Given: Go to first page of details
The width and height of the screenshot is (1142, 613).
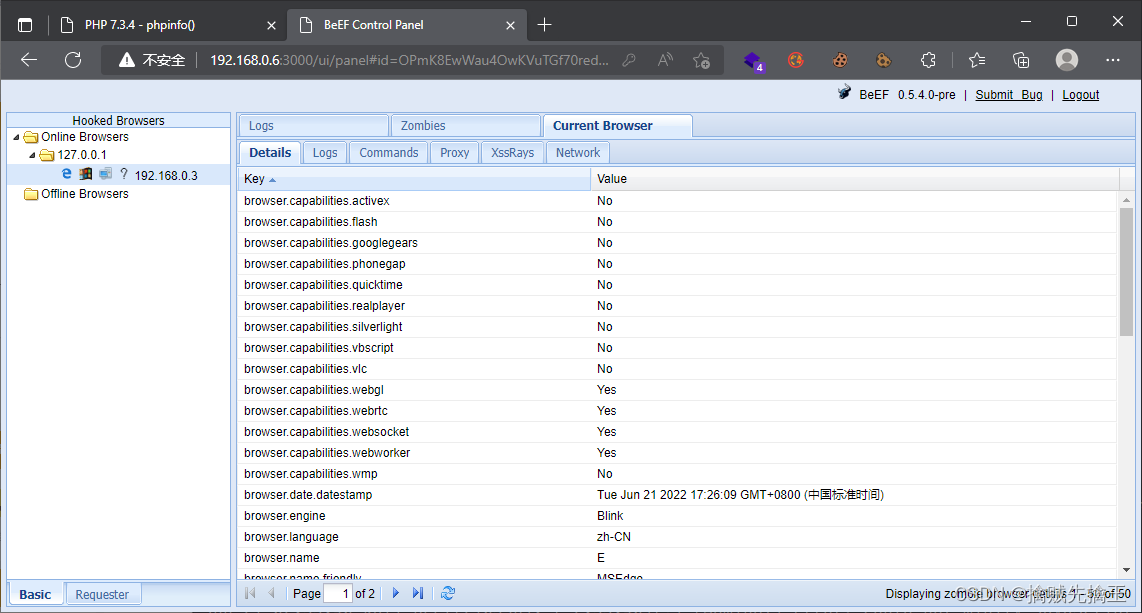Looking at the screenshot, I should (251, 593).
